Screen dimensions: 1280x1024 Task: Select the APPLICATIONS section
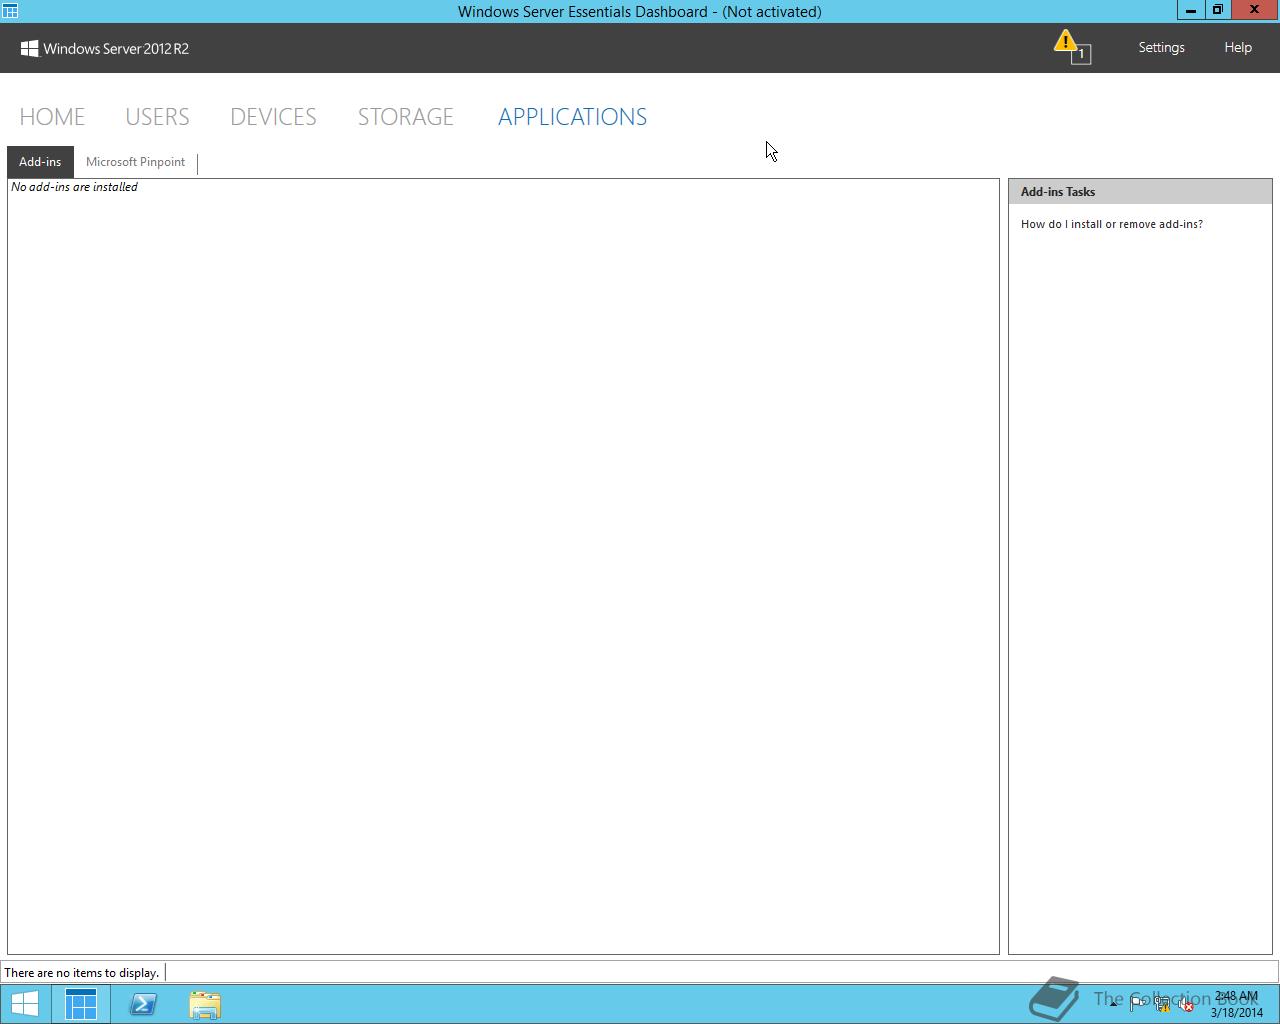(x=572, y=116)
